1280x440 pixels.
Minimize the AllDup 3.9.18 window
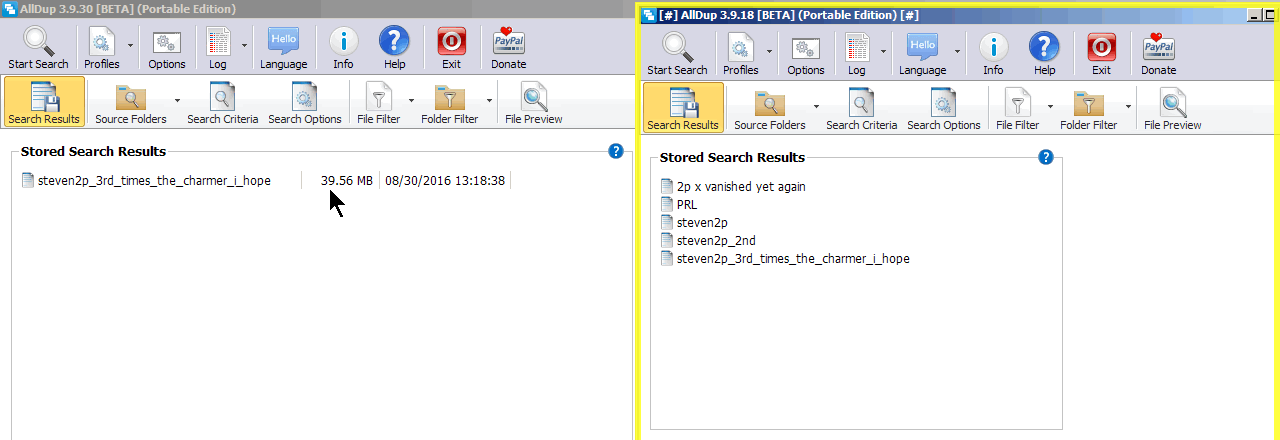coord(1255,15)
